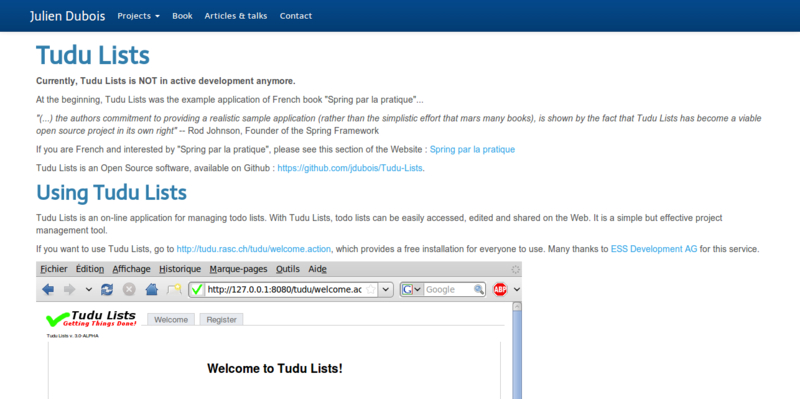
Task: Visit the tudu.rasc.ch welcome.action link
Action: tap(254, 249)
